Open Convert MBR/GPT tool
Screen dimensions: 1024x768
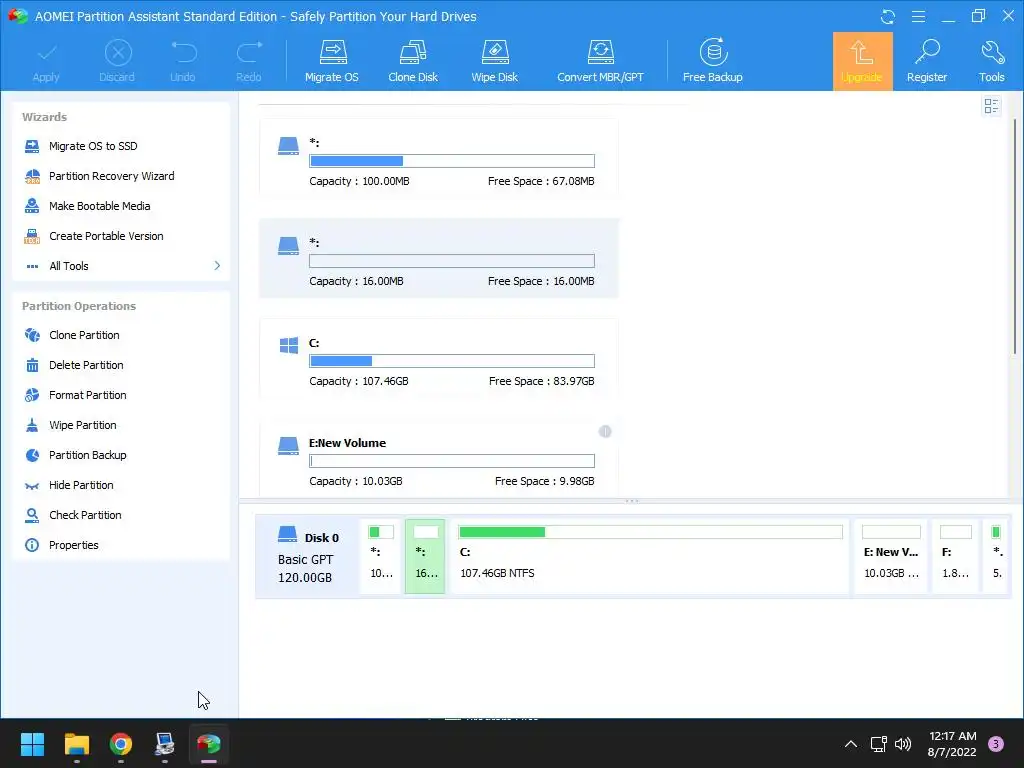point(600,61)
